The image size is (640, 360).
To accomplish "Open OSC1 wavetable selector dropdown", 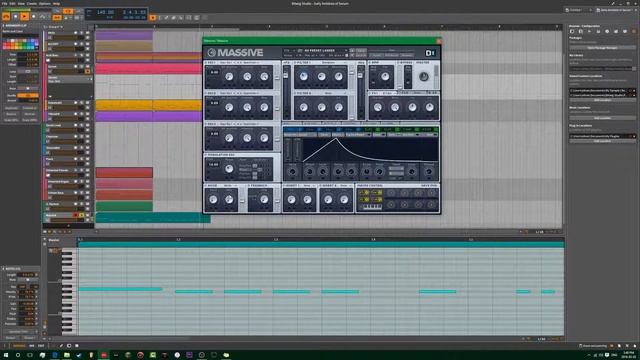I will coord(239,62).
